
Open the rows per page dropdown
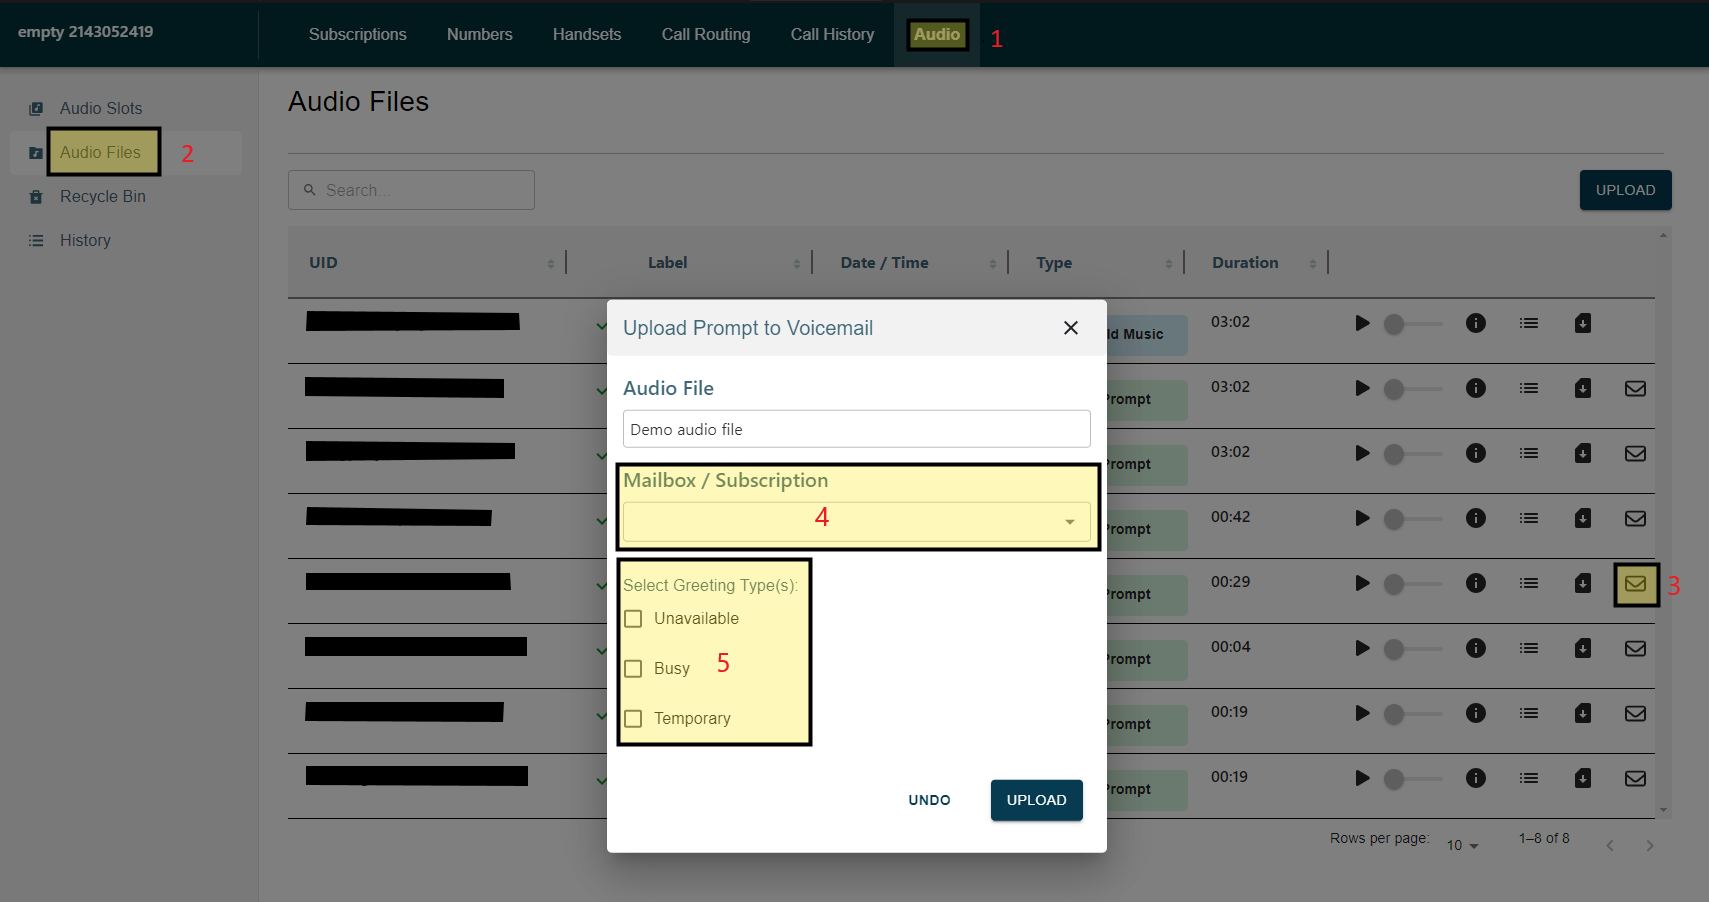[1462, 846]
